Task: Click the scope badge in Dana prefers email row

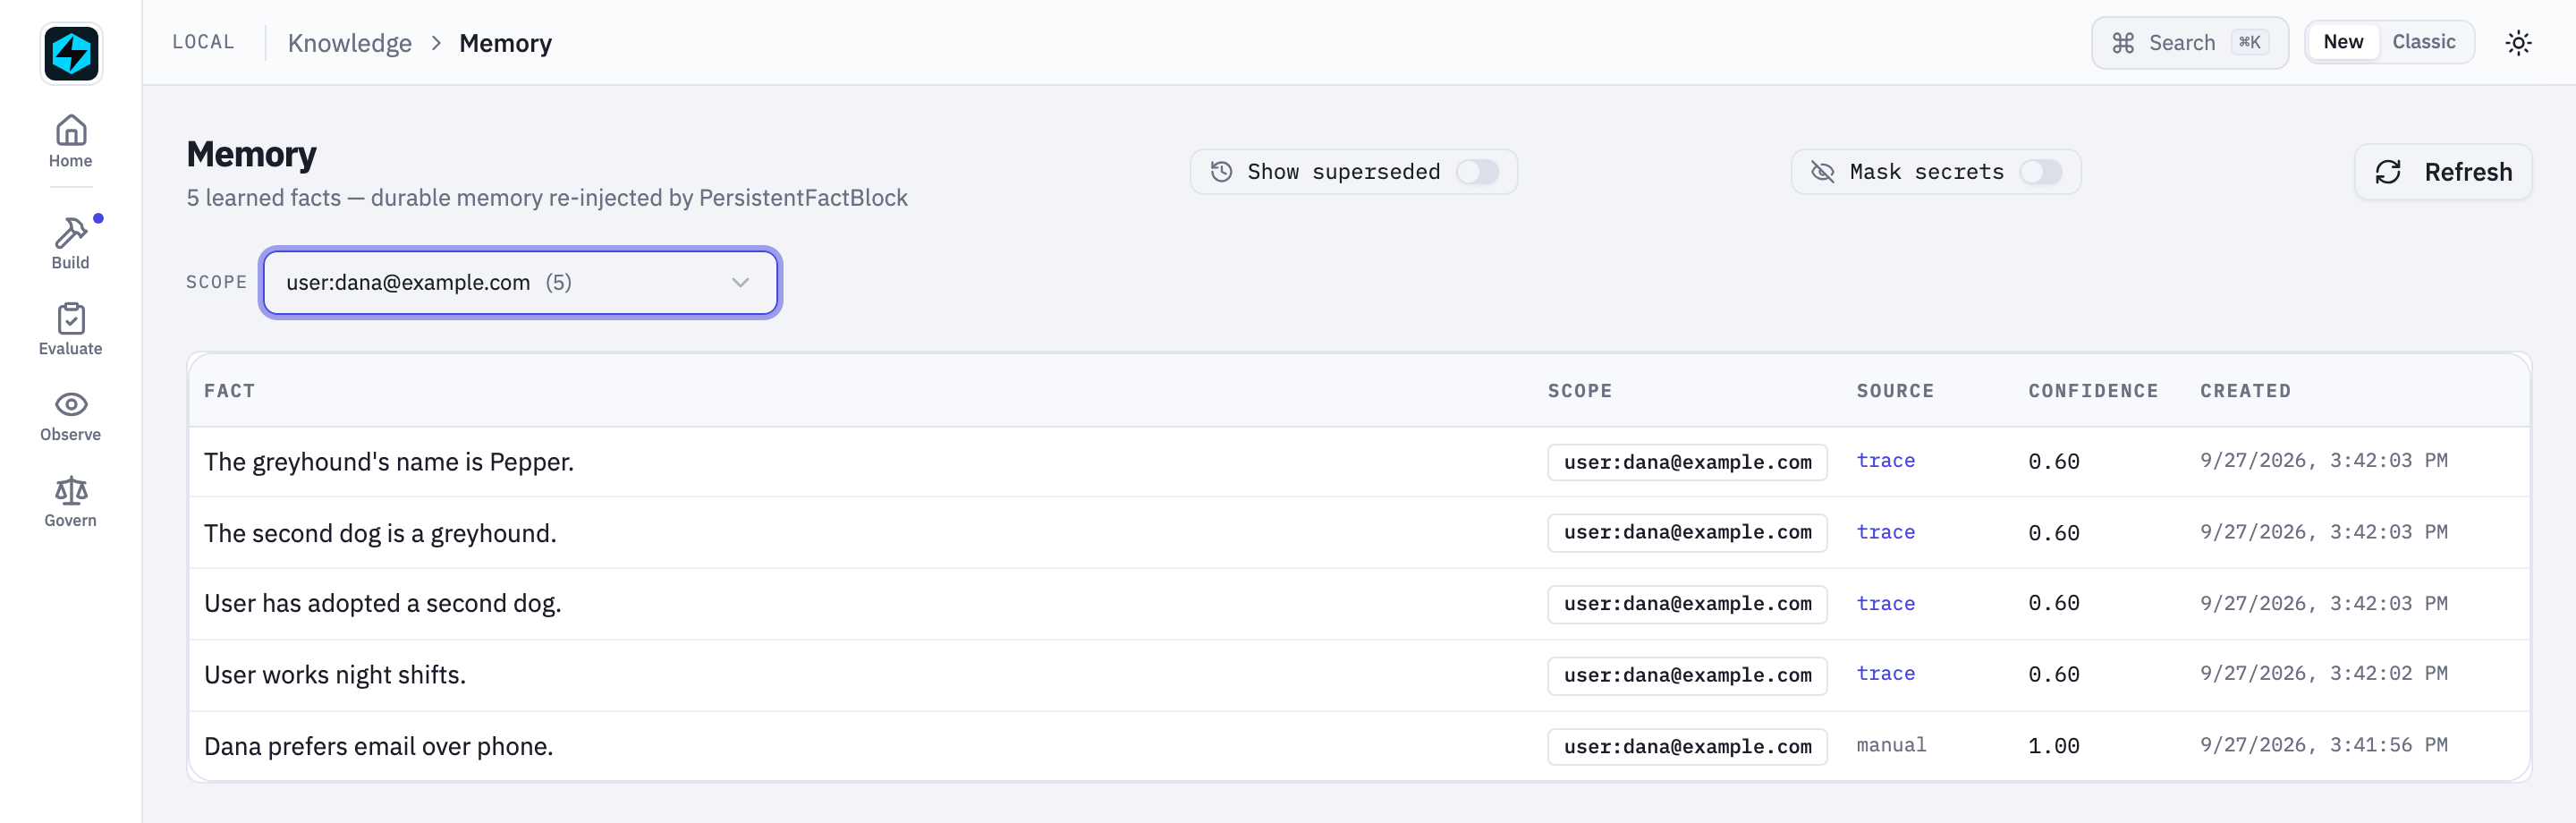Action: coord(1687,747)
